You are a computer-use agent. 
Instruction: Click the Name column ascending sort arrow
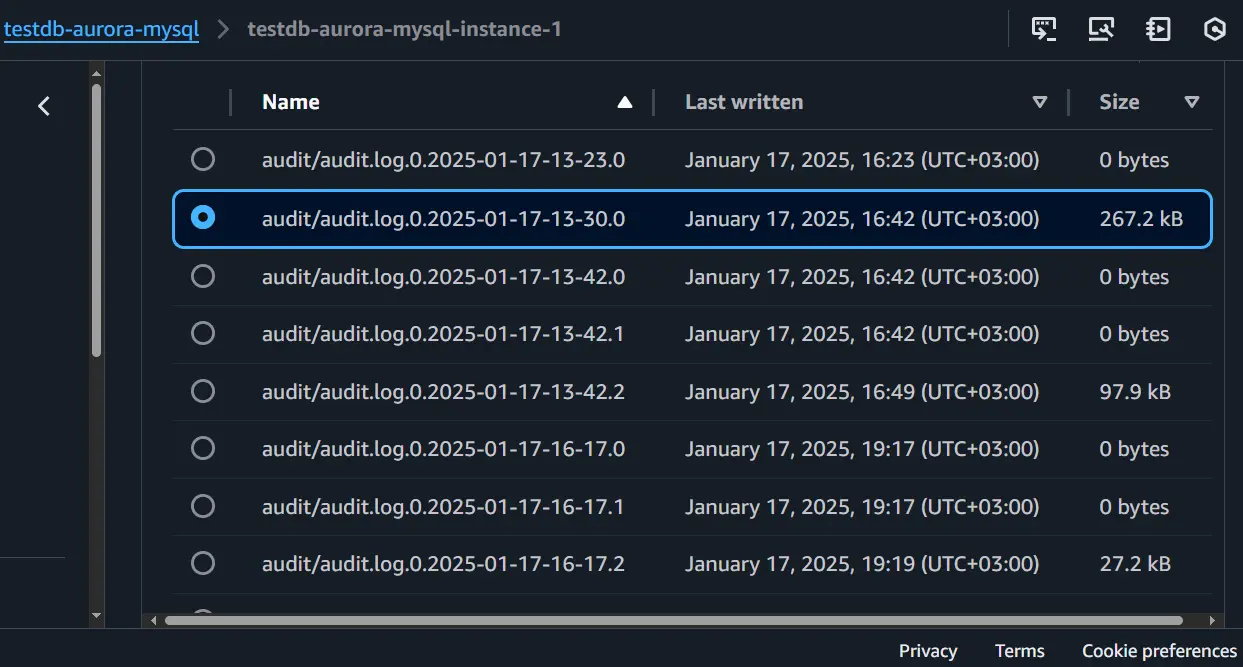625,102
